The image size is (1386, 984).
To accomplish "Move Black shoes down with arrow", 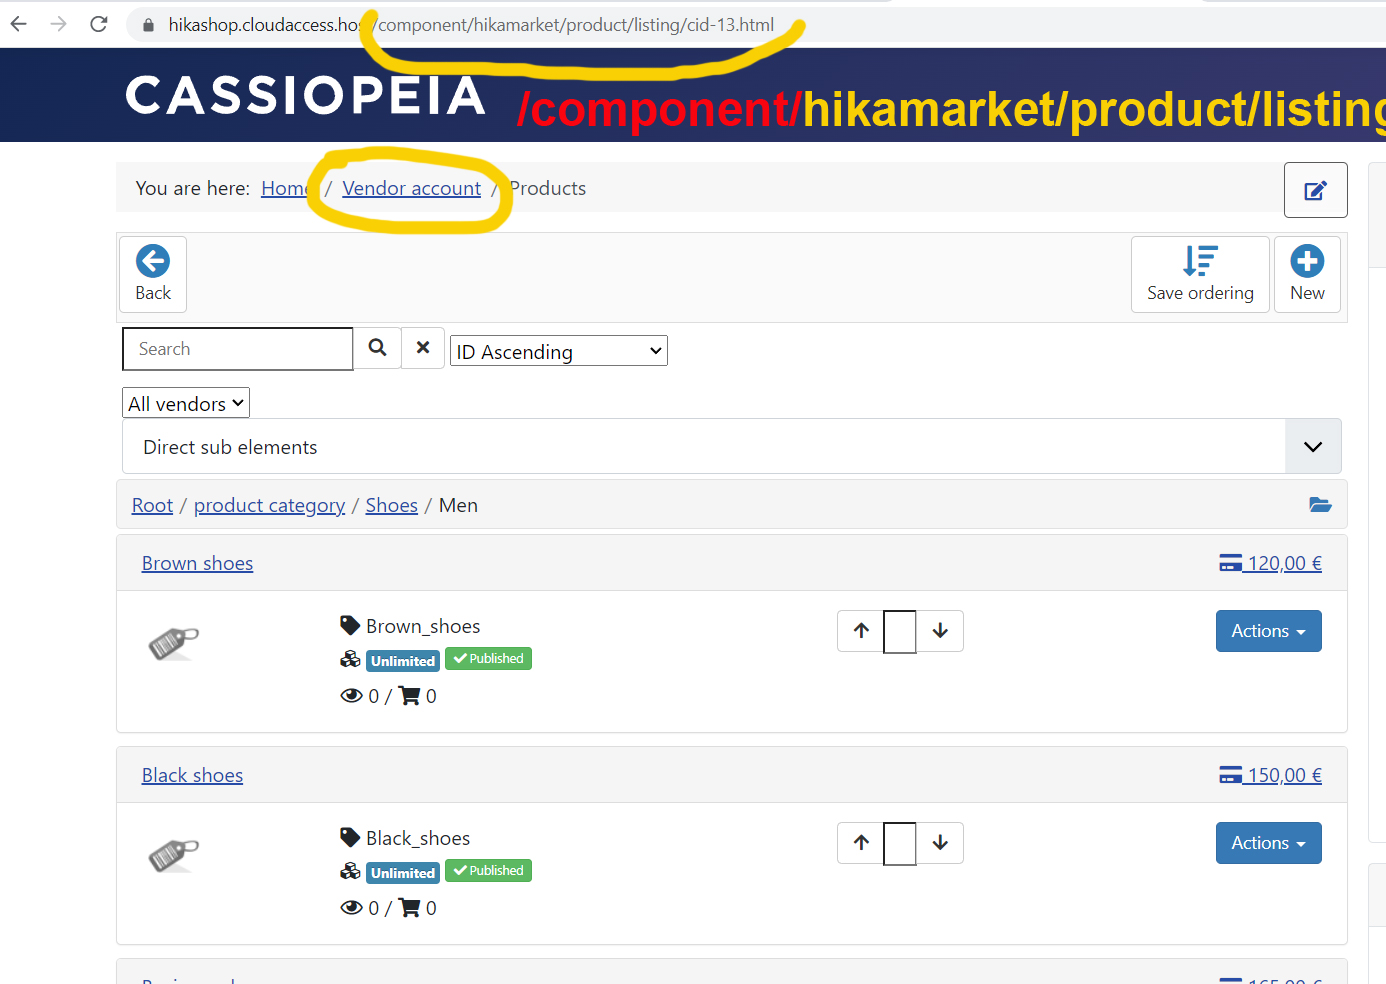I will [940, 843].
